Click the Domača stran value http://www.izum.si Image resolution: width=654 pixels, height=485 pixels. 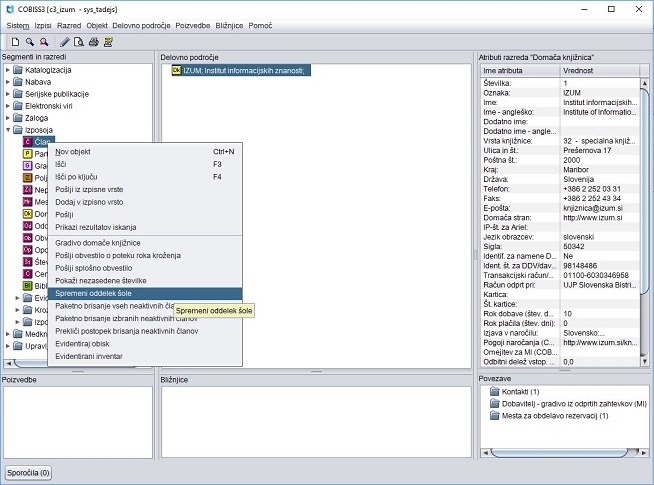point(593,218)
